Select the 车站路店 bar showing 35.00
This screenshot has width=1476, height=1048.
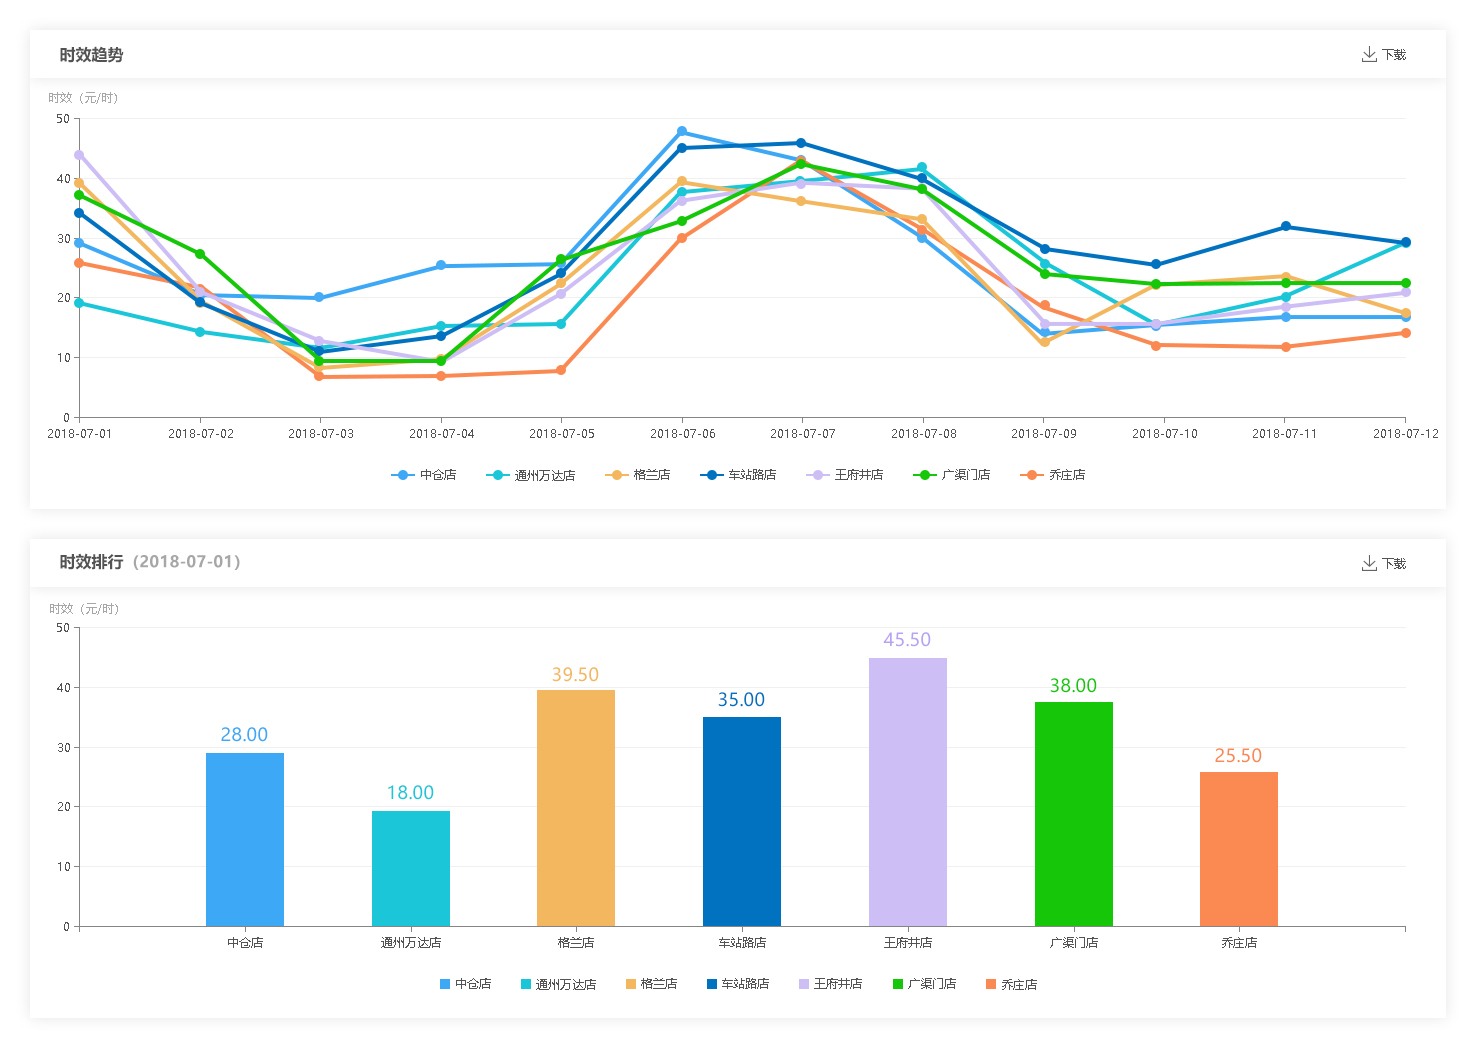[742, 822]
